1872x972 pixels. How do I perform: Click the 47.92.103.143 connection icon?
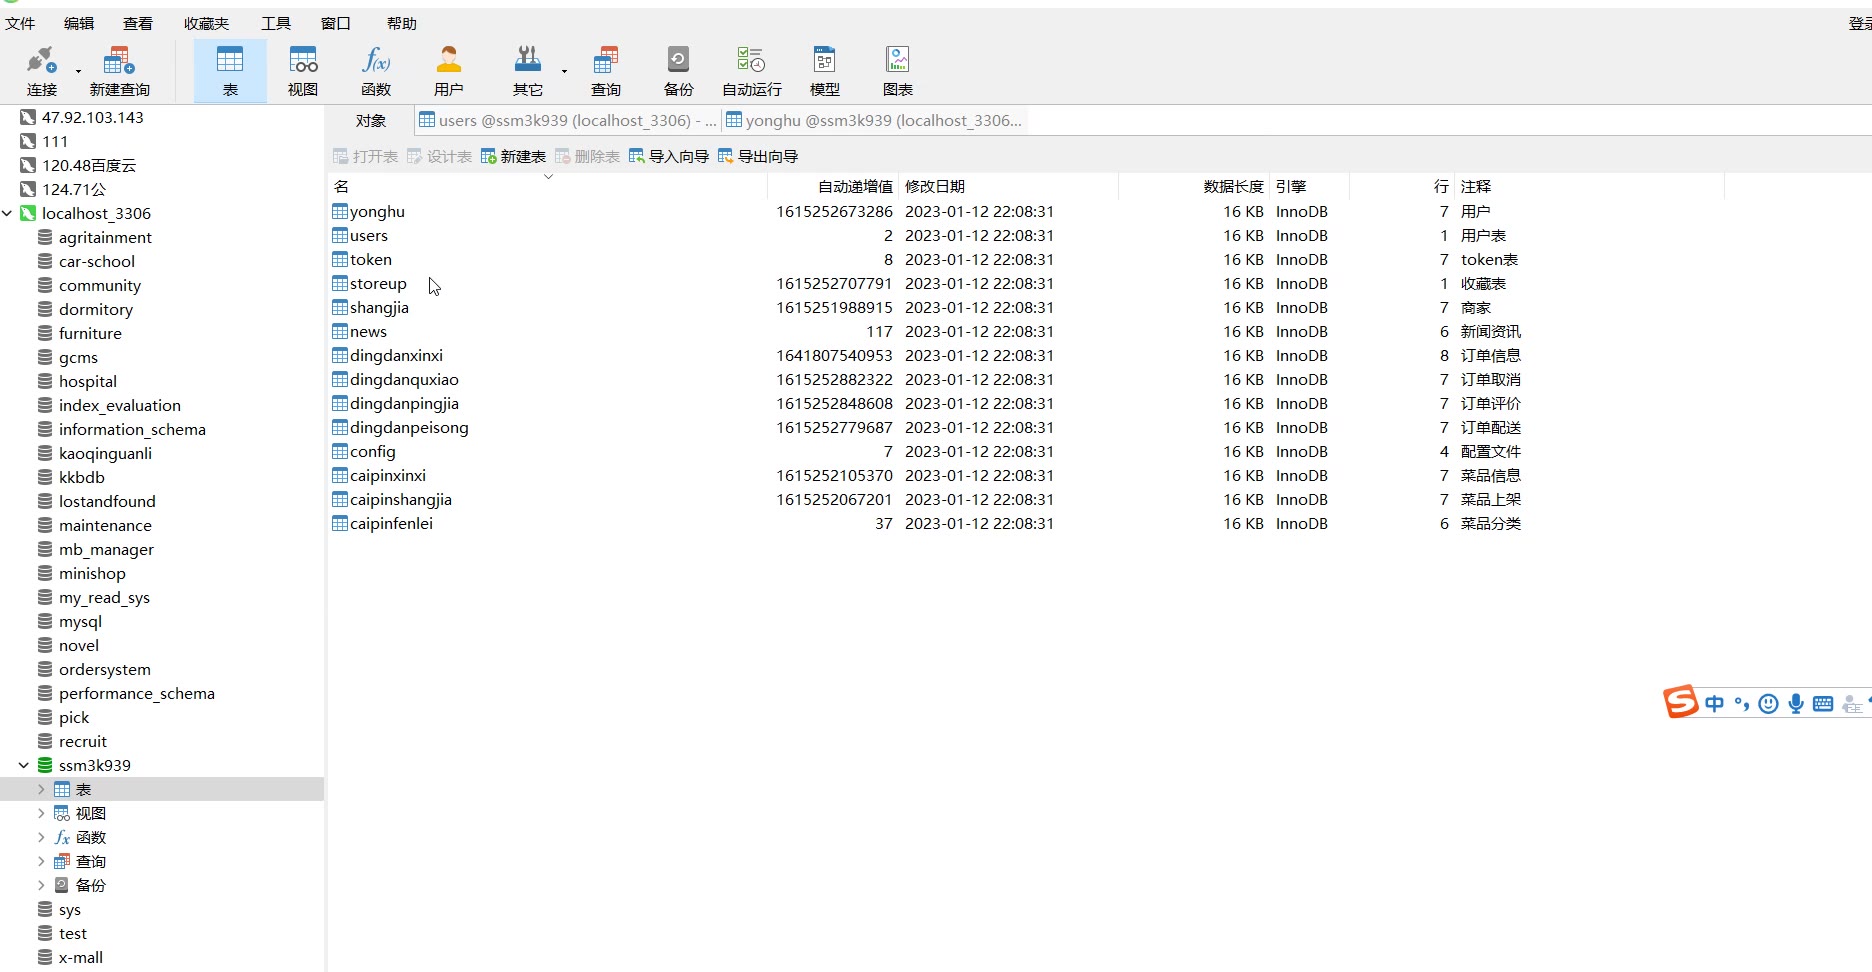point(28,117)
